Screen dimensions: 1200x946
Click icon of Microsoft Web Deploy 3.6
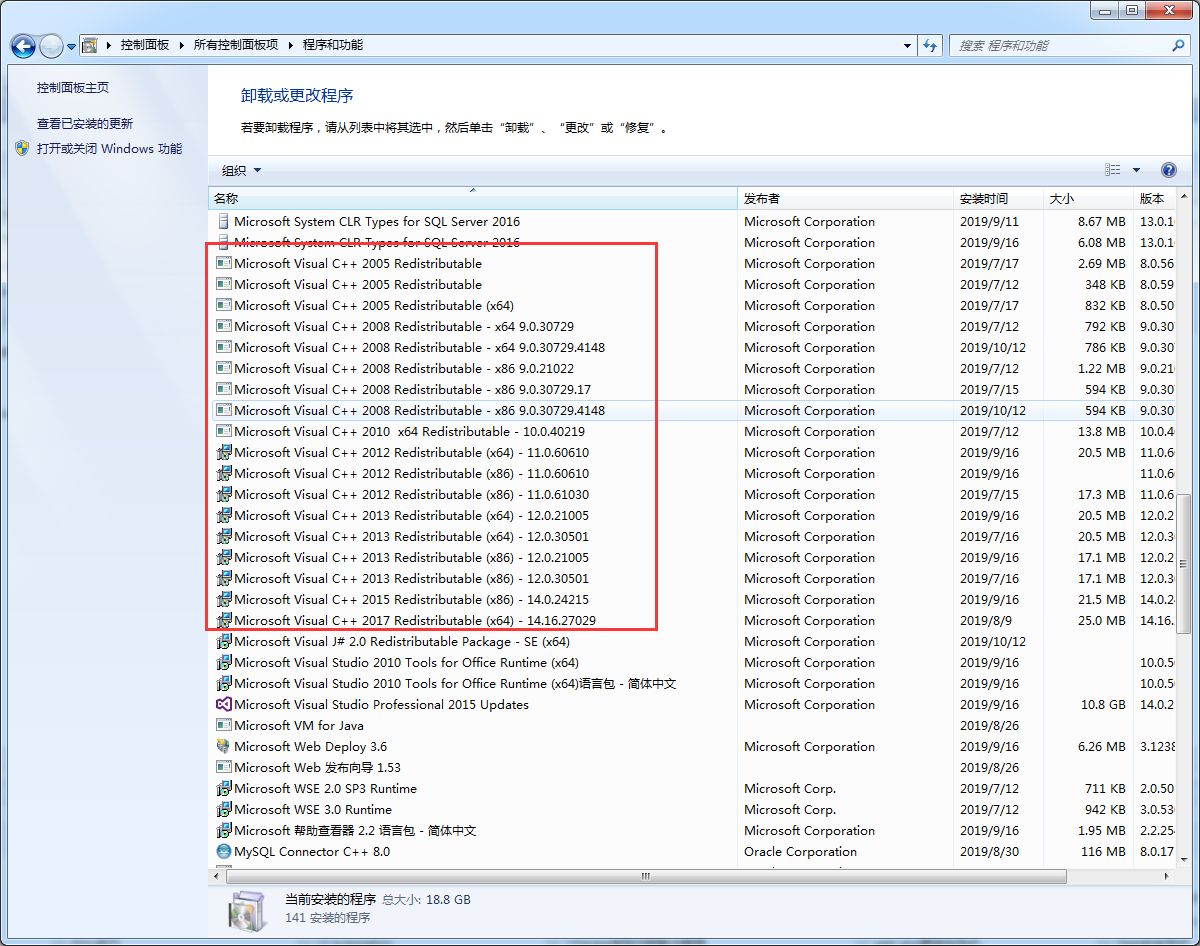224,747
